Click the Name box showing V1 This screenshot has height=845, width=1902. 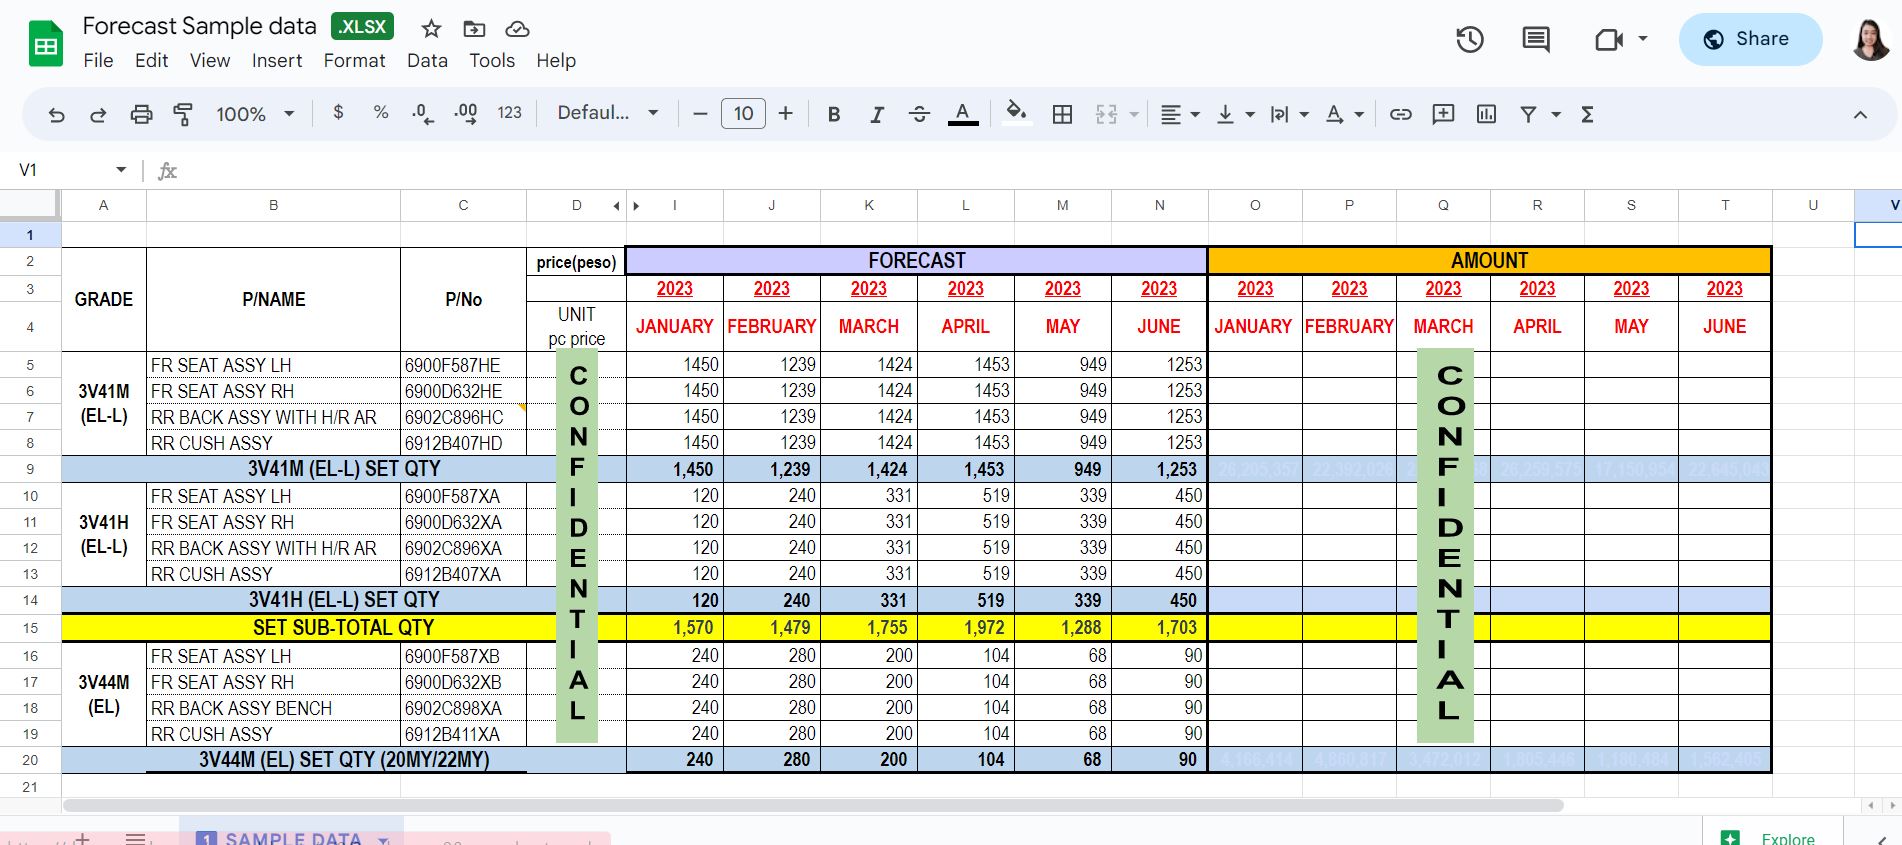73,170
